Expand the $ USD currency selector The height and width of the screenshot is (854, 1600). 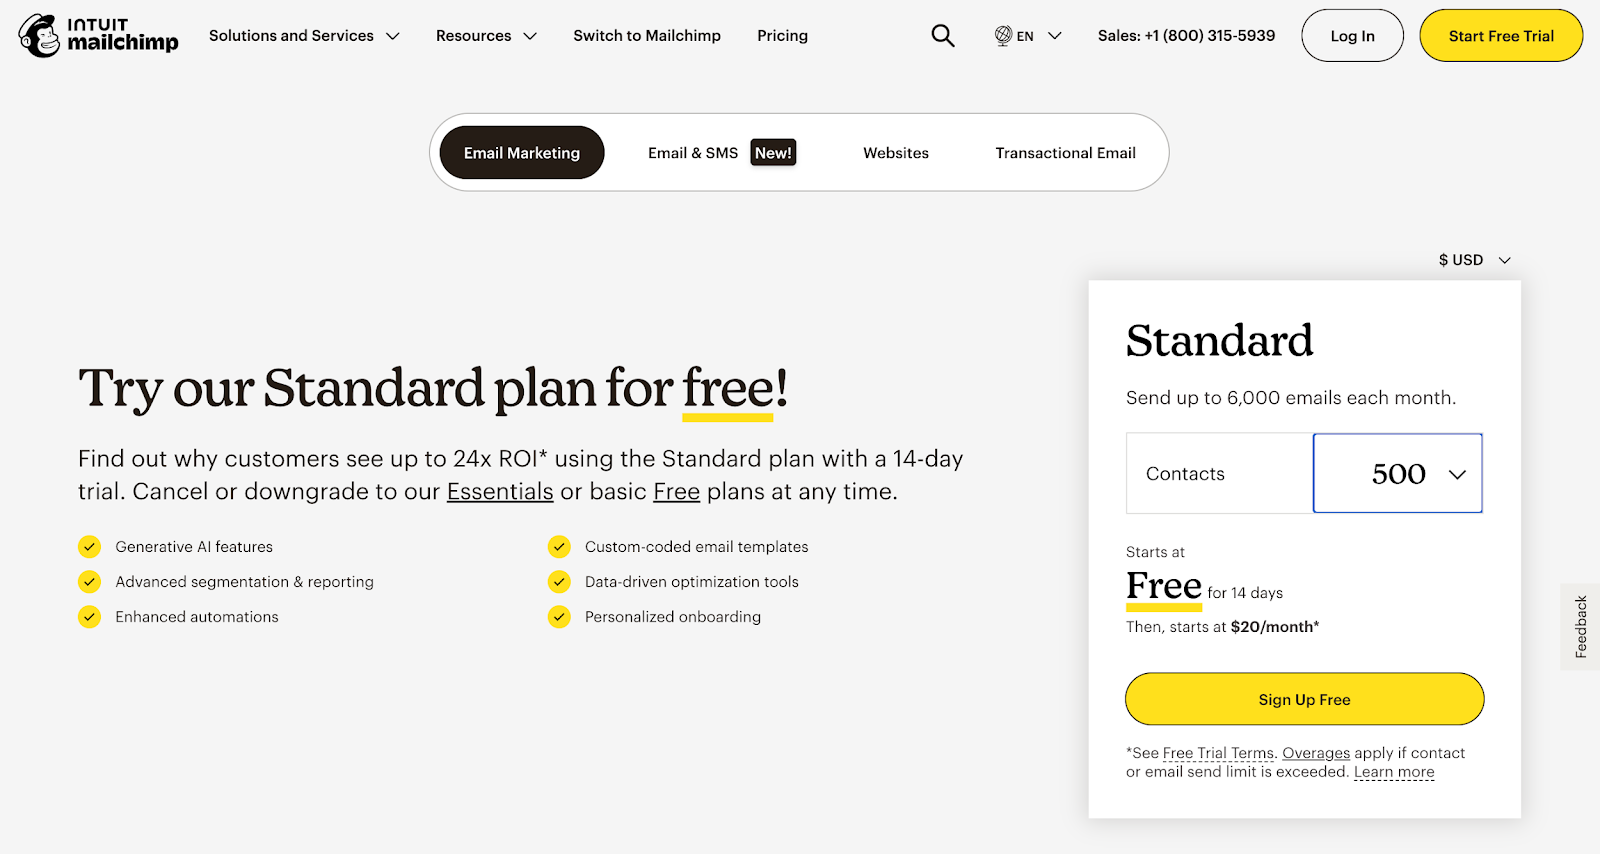[x=1473, y=259]
